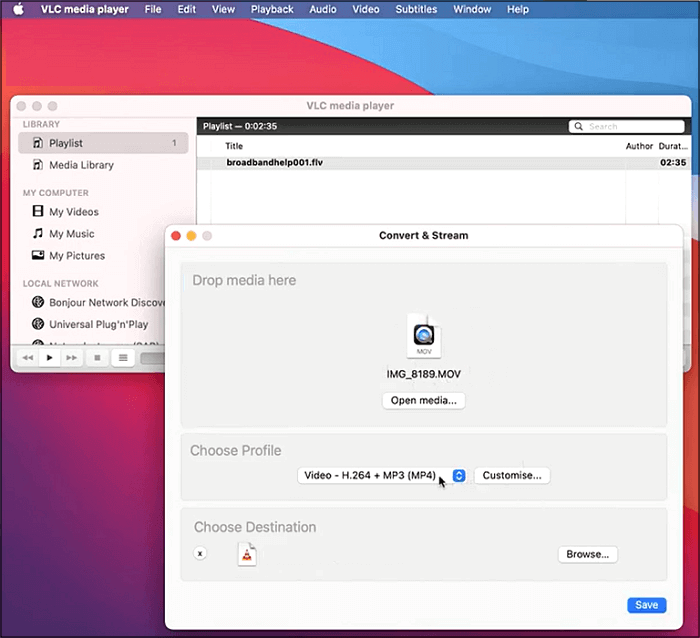This screenshot has height=638, width=700.
Task: Open My Music in sidebar
Action: [x=71, y=234]
